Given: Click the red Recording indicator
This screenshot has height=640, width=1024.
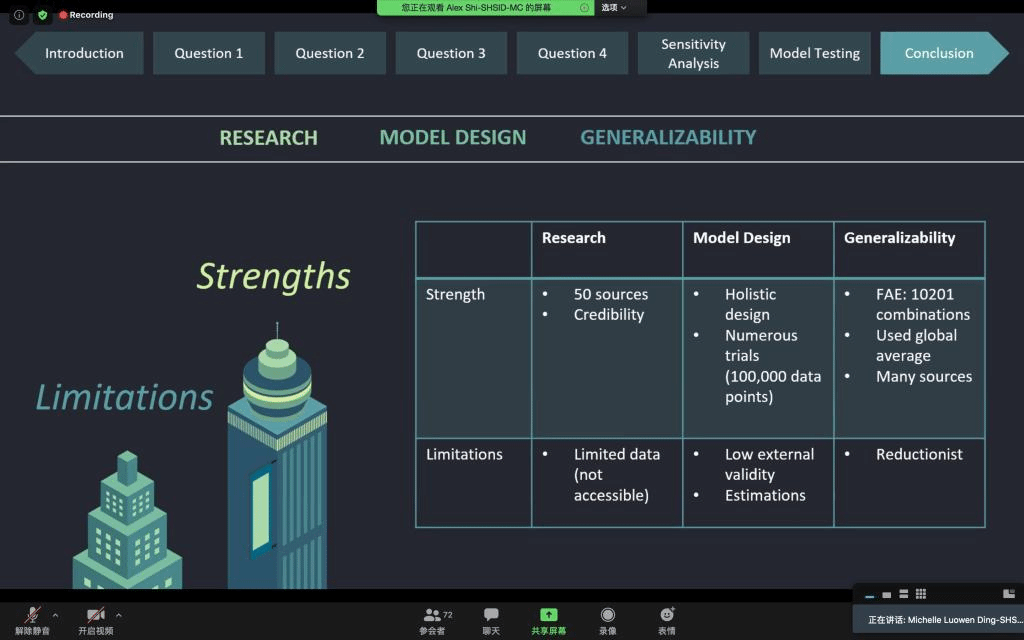Looking at the screenshot, I should coord(86,14).
